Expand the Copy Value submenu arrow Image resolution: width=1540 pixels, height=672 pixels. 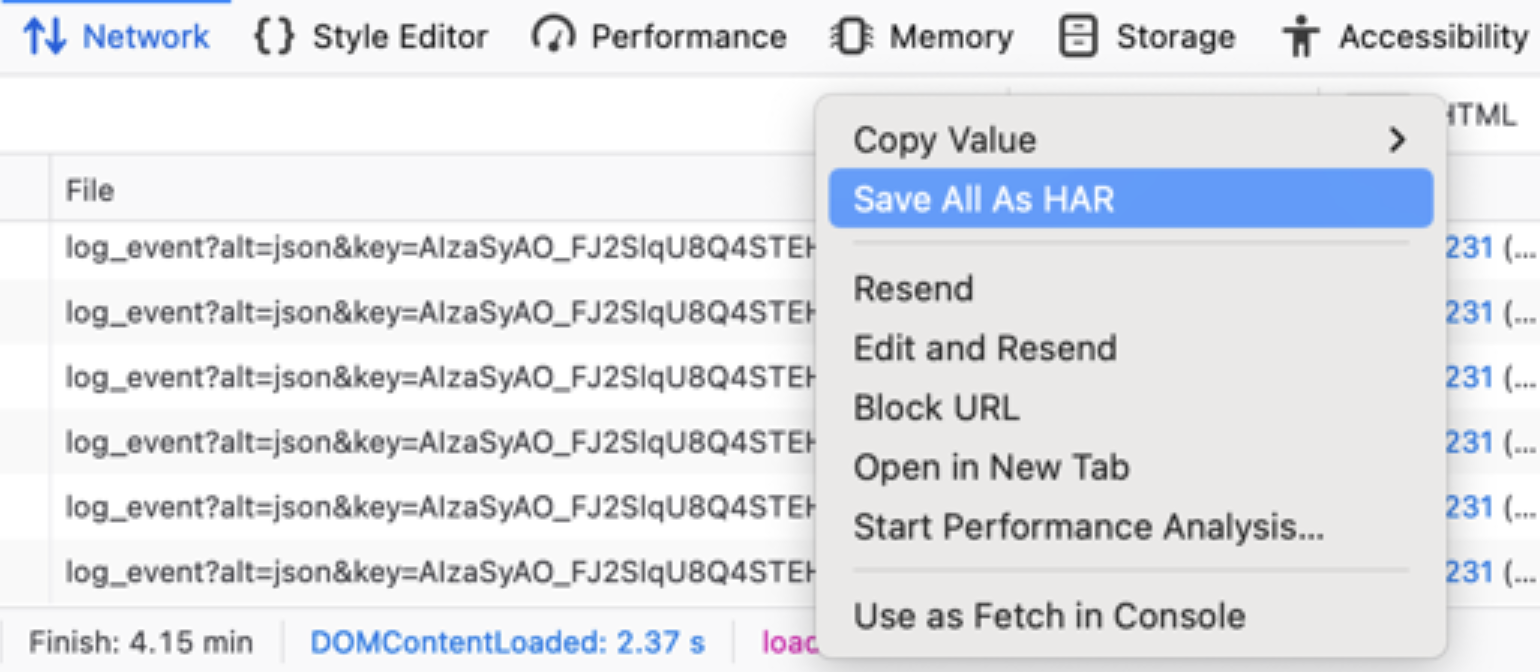pyautogui.click(x=1397, y=140)
